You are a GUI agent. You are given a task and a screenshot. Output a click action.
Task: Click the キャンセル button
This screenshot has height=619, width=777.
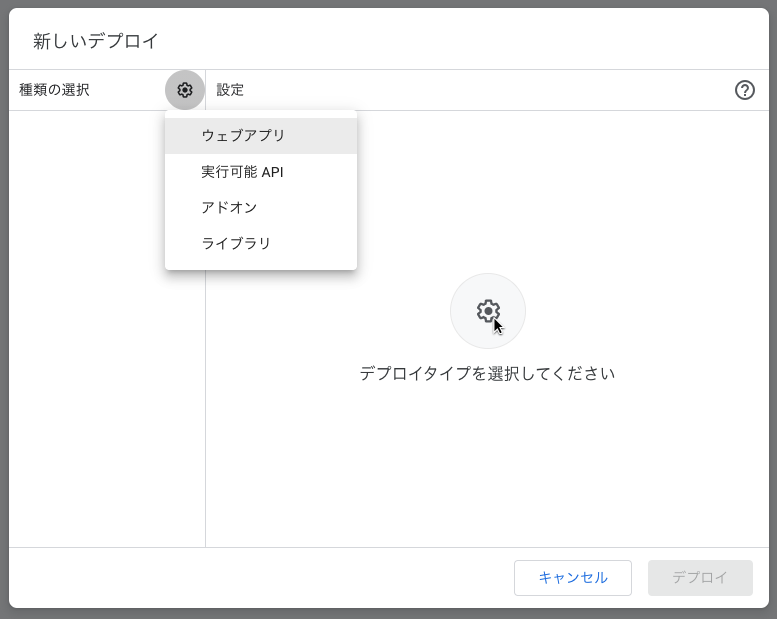click(x=573, y=578)
